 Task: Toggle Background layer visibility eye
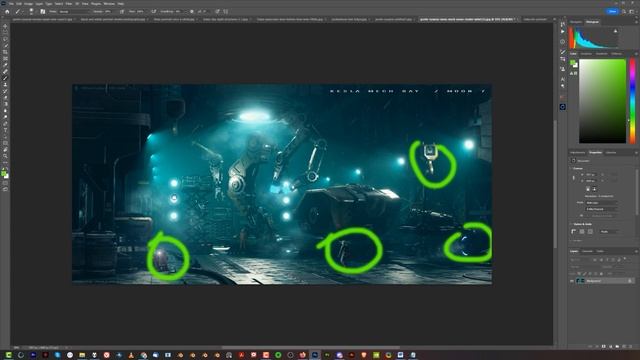pos(571,281)
